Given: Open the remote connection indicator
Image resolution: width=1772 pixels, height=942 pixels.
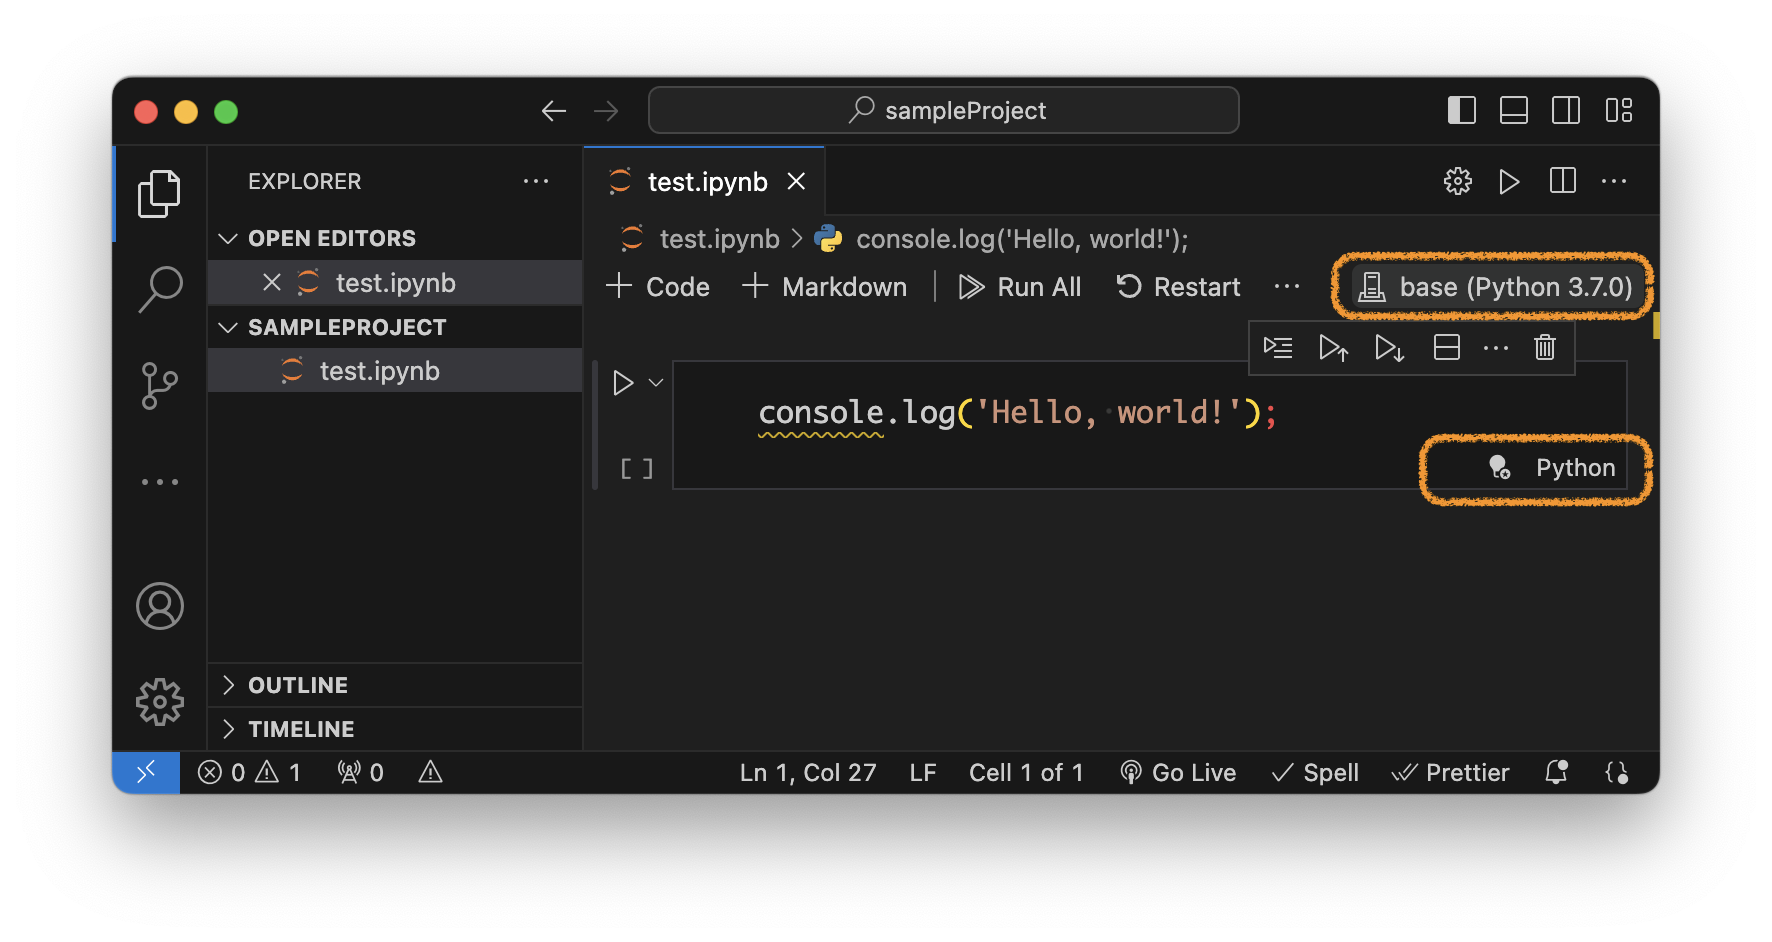Looking at the screenshot, I should click(146, 771).
